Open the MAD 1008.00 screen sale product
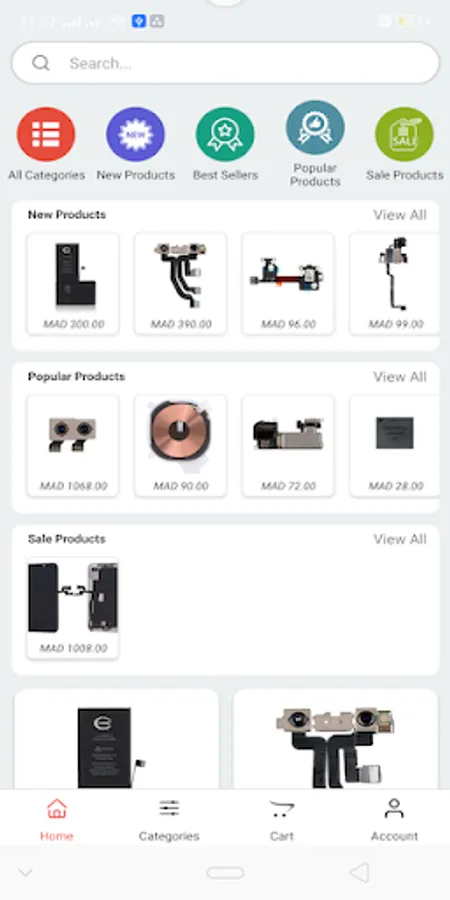 (x=73, y=608)
